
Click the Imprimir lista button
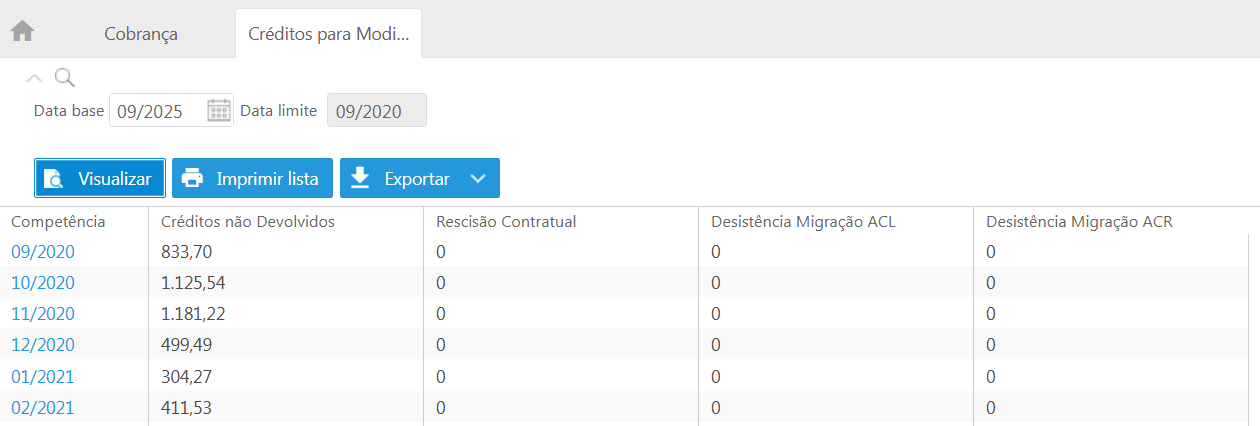(x=251, y=179)
